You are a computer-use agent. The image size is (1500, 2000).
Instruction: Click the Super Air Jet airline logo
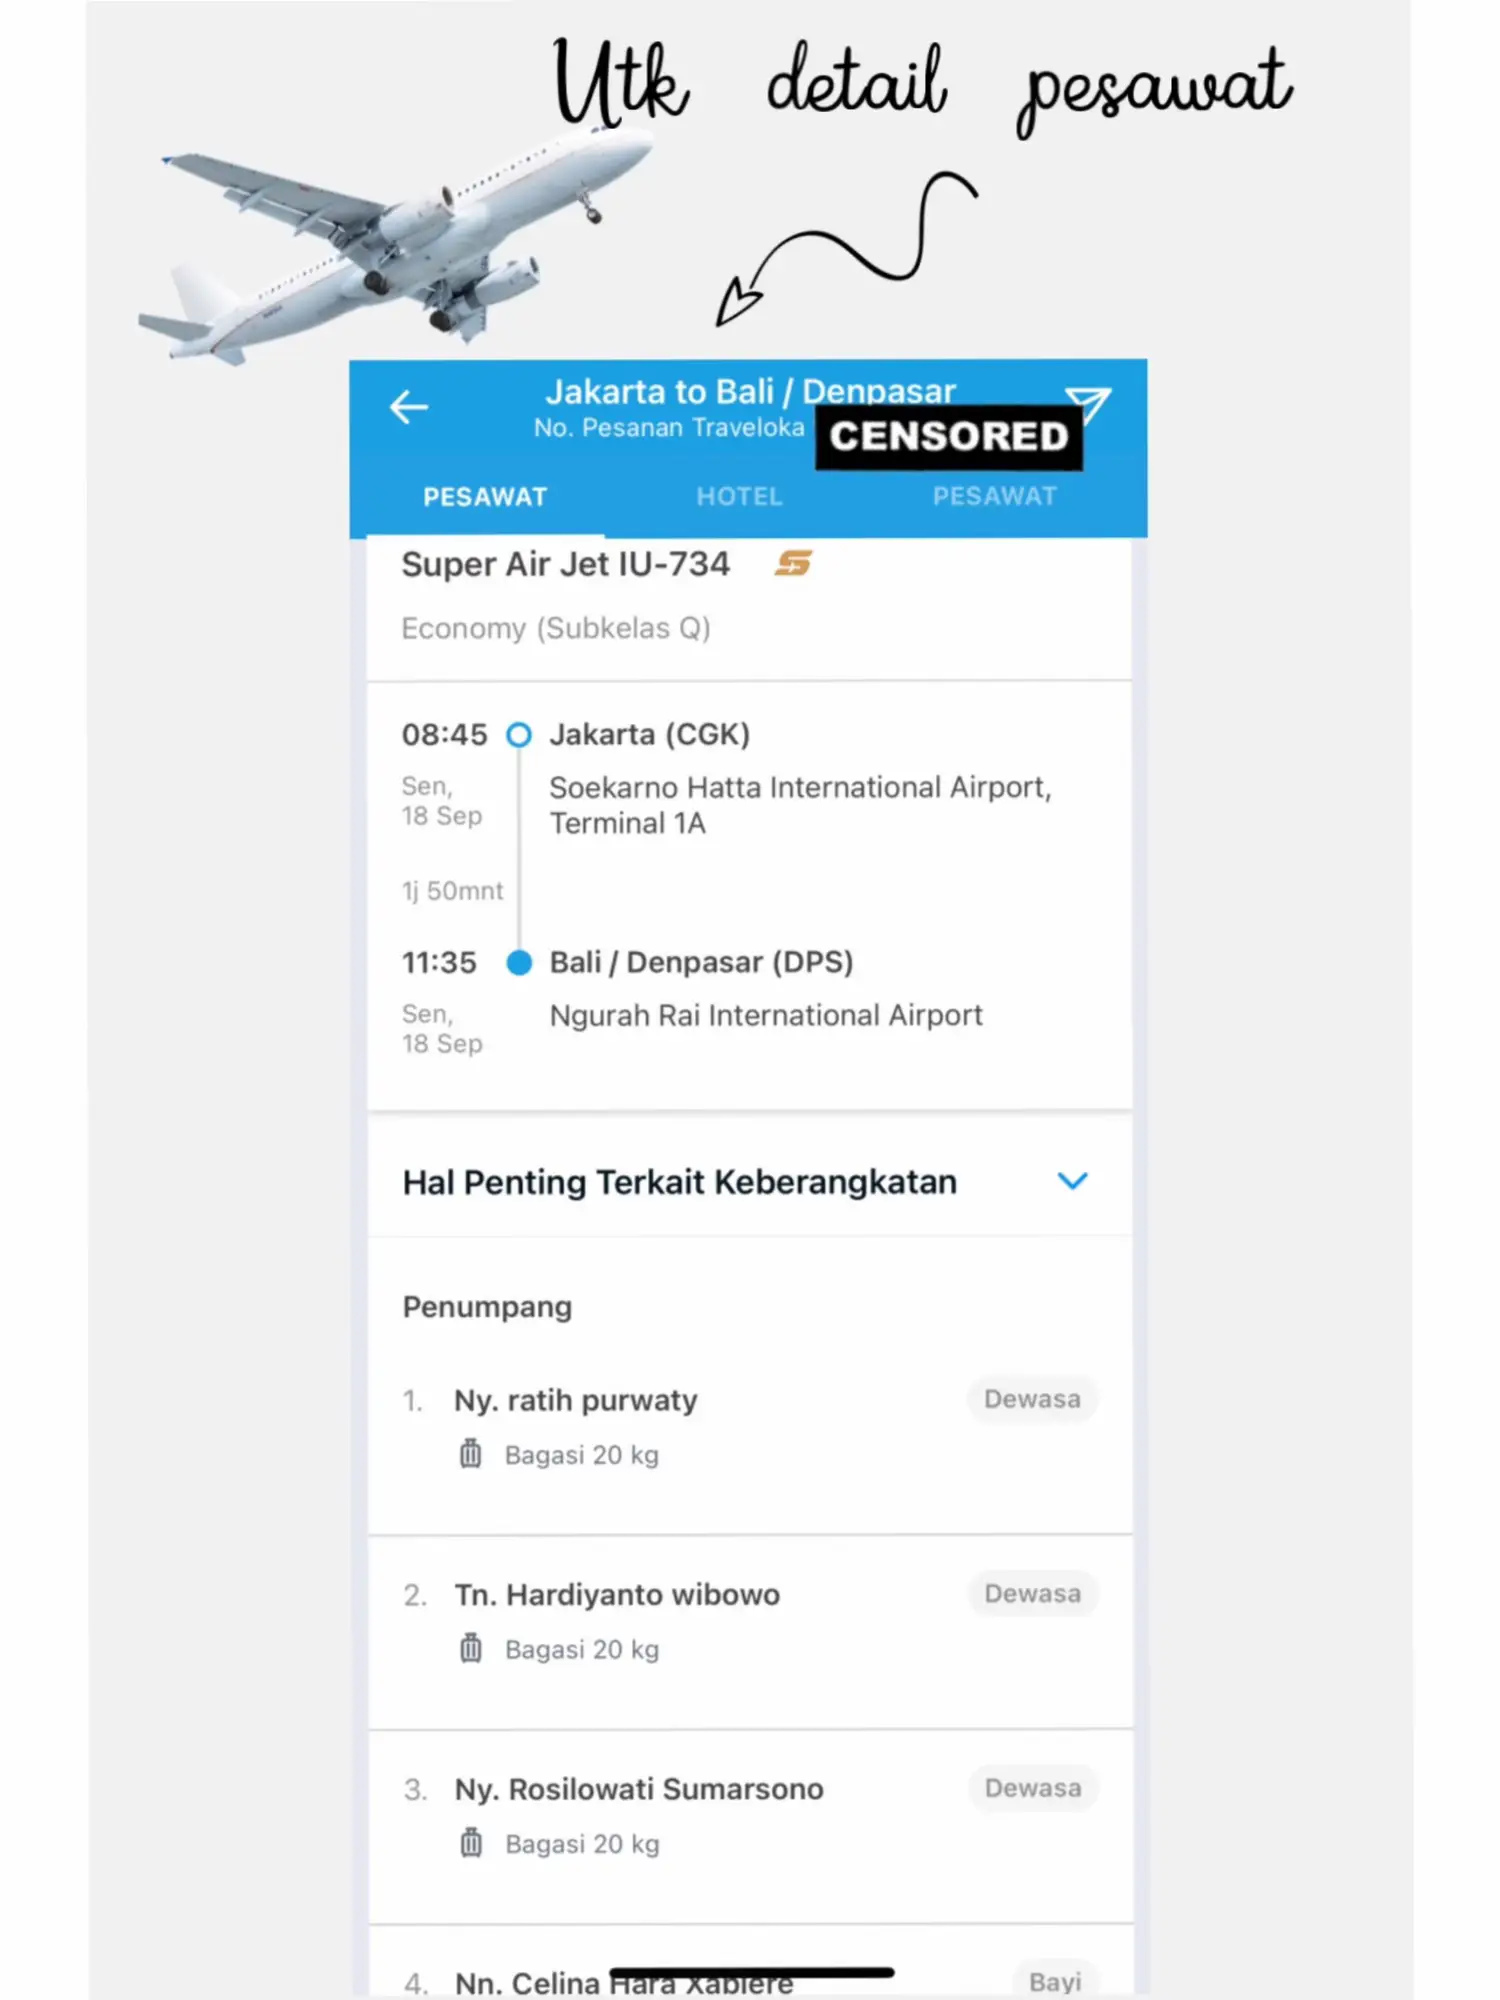click(793, 564)
